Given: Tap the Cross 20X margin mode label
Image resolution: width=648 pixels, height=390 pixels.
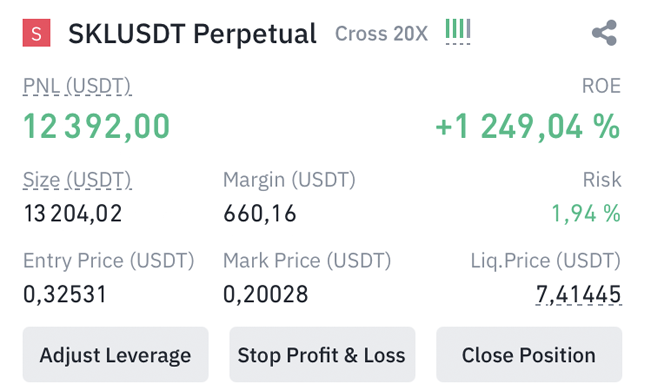Looking at the screenshot, I should click(381, 34).
